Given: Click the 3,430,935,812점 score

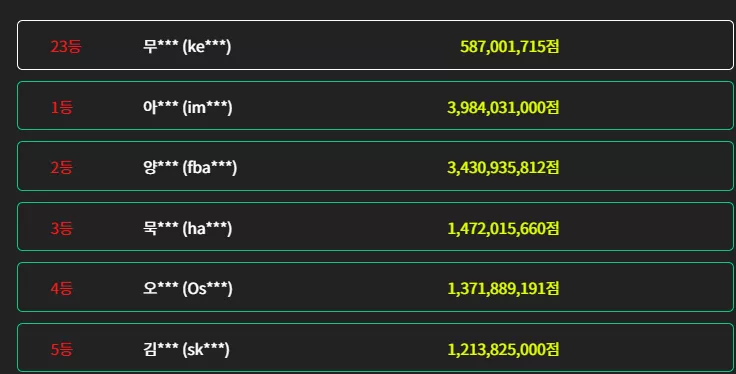Looking at the screenshot, I should [503, 168].
